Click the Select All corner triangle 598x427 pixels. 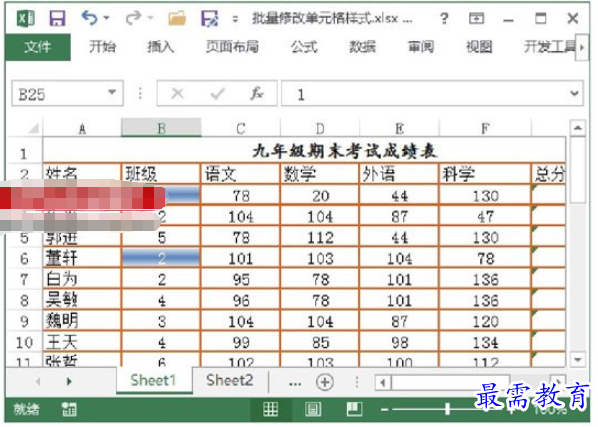[33, 128]
